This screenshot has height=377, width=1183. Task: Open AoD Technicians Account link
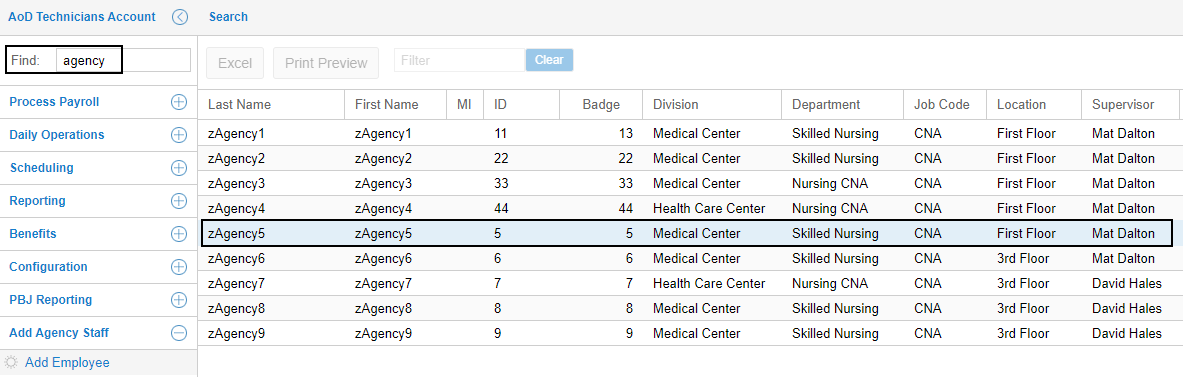click(81, 17)
